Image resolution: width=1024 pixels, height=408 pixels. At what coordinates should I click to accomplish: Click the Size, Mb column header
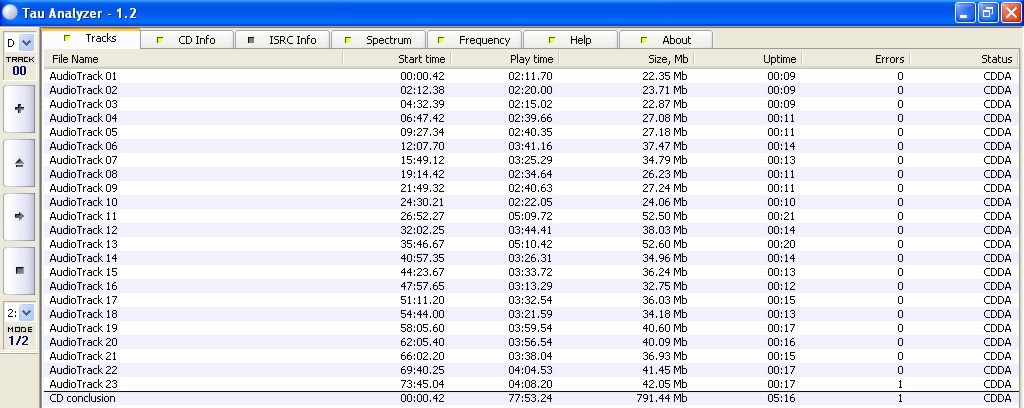(626, 60)
